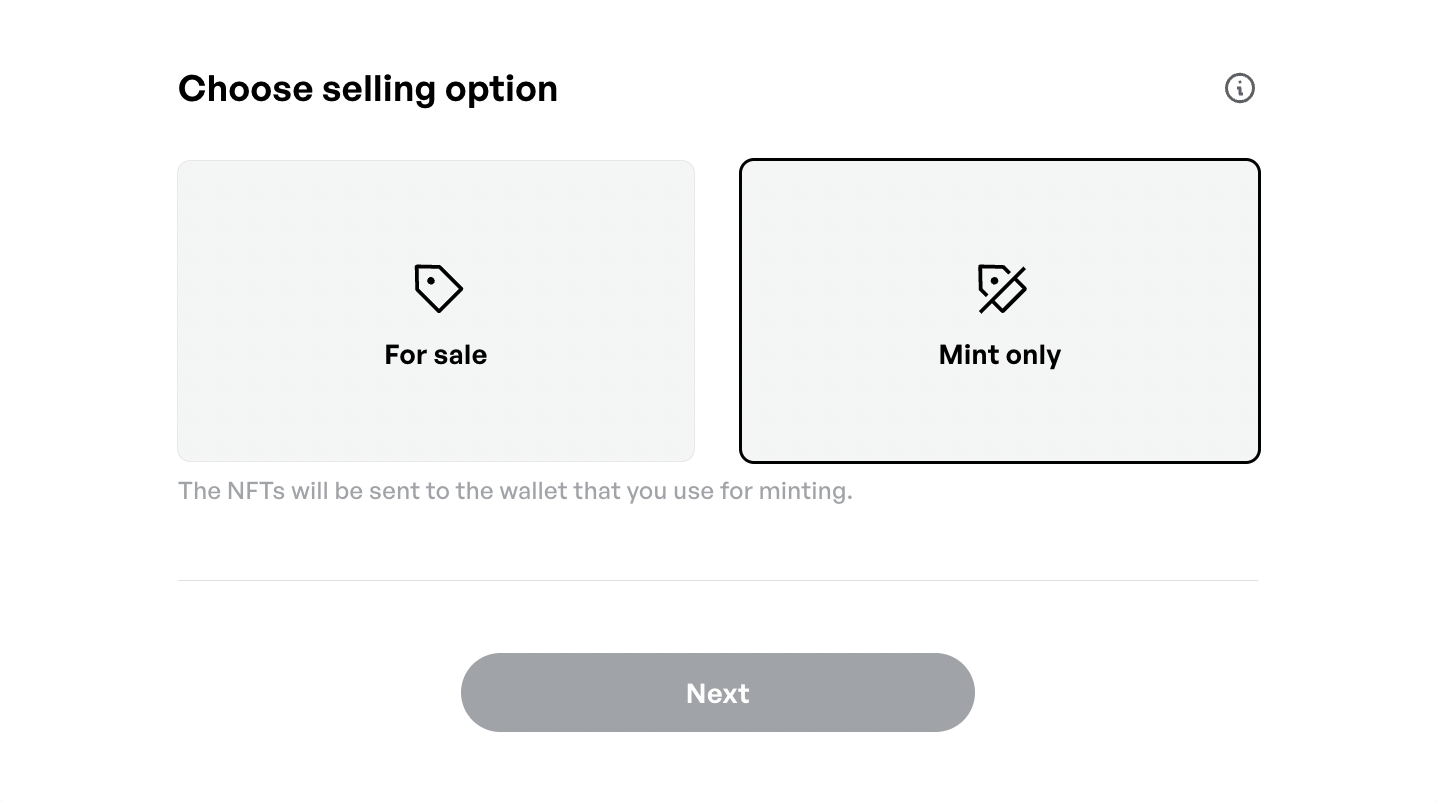Click the word "sale" in the left card
This screenshot has width=1436, height=802.
tap(460, 355)
